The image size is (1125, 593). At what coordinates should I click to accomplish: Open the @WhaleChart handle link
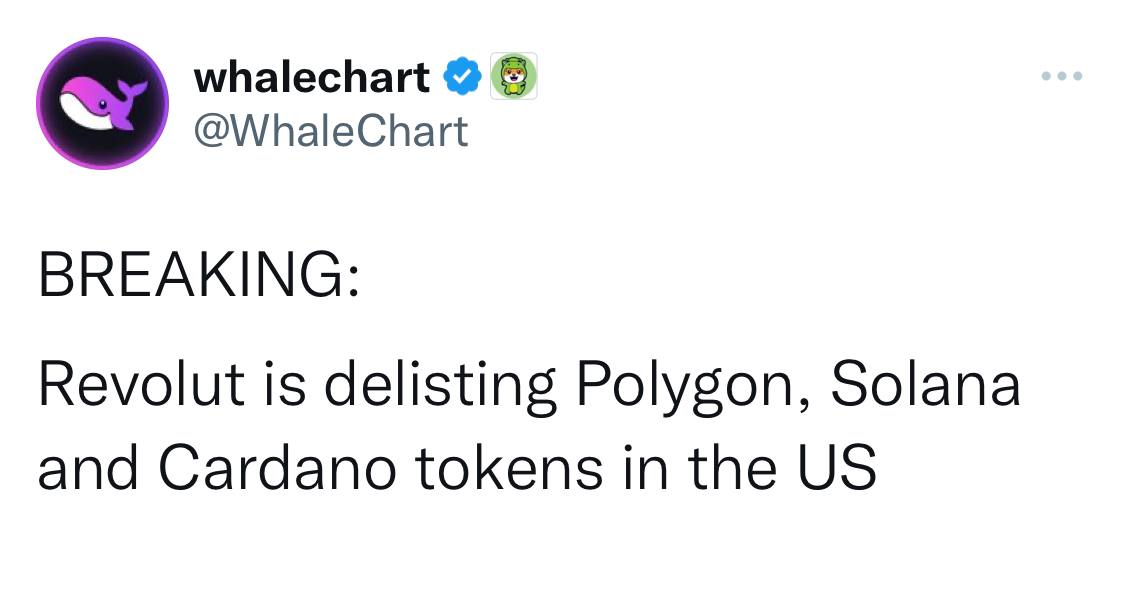click(332, 131)
